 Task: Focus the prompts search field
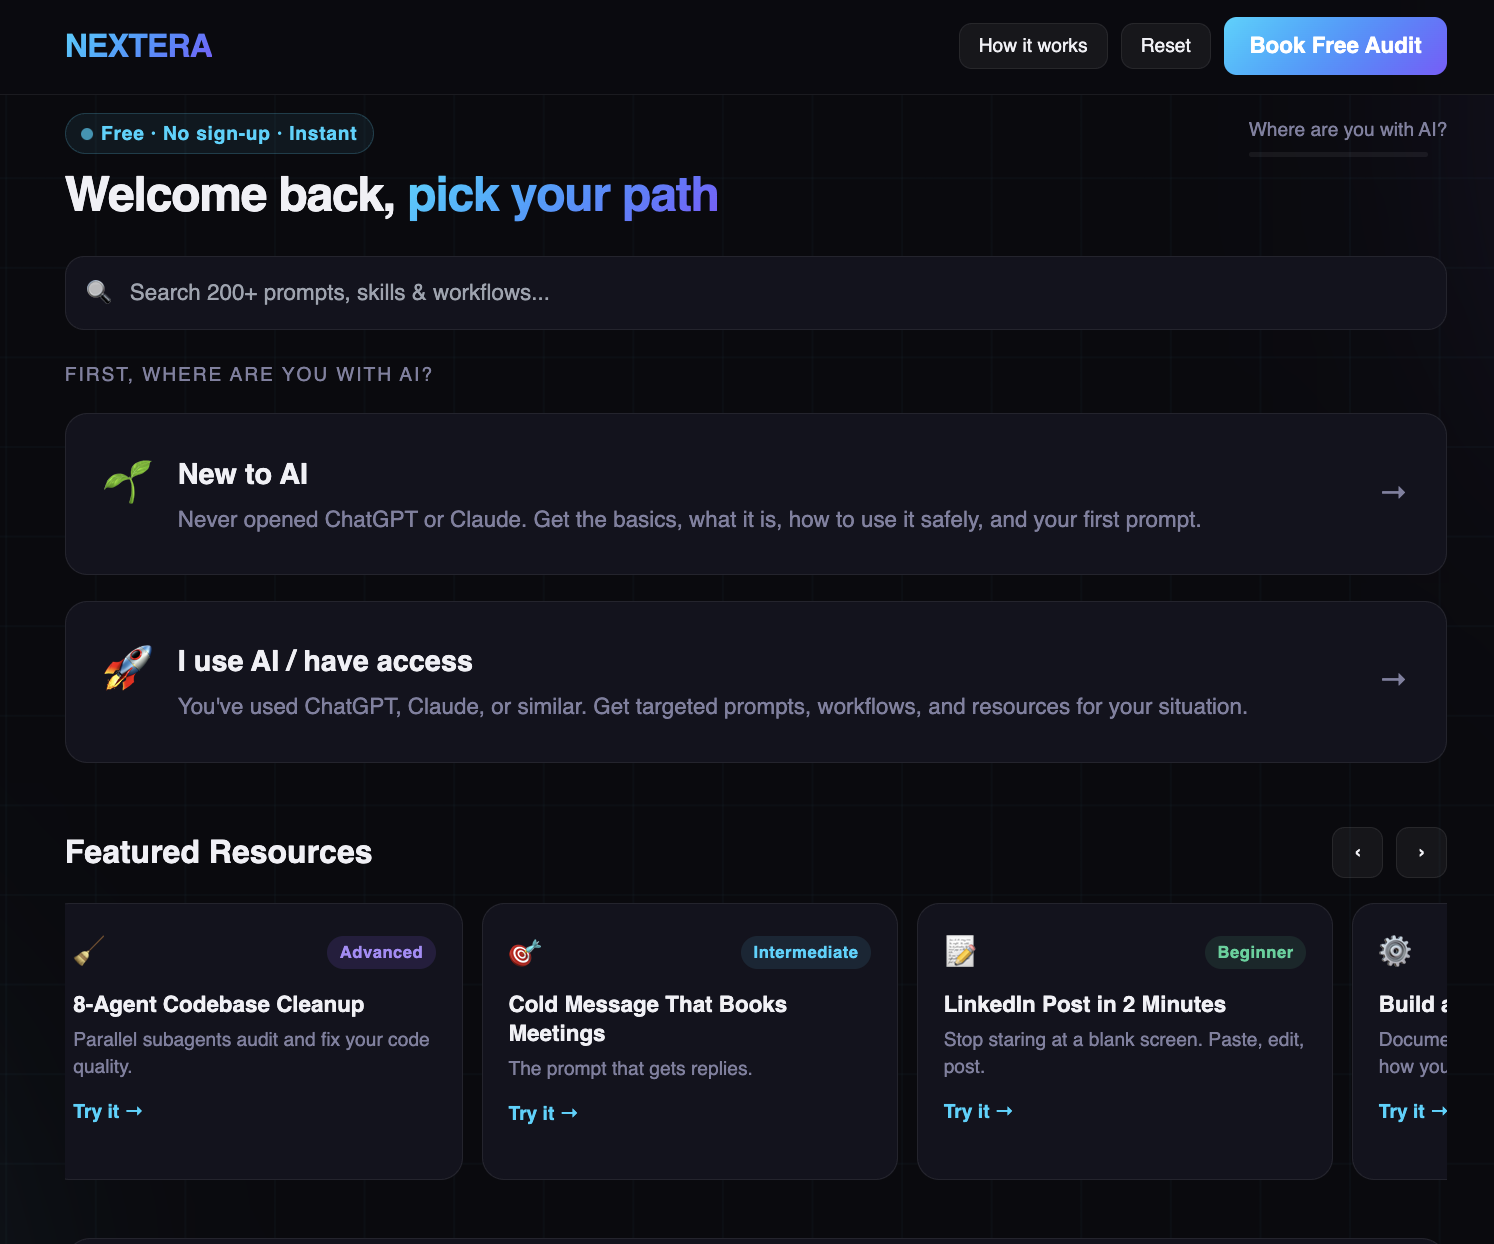point(756,293)
